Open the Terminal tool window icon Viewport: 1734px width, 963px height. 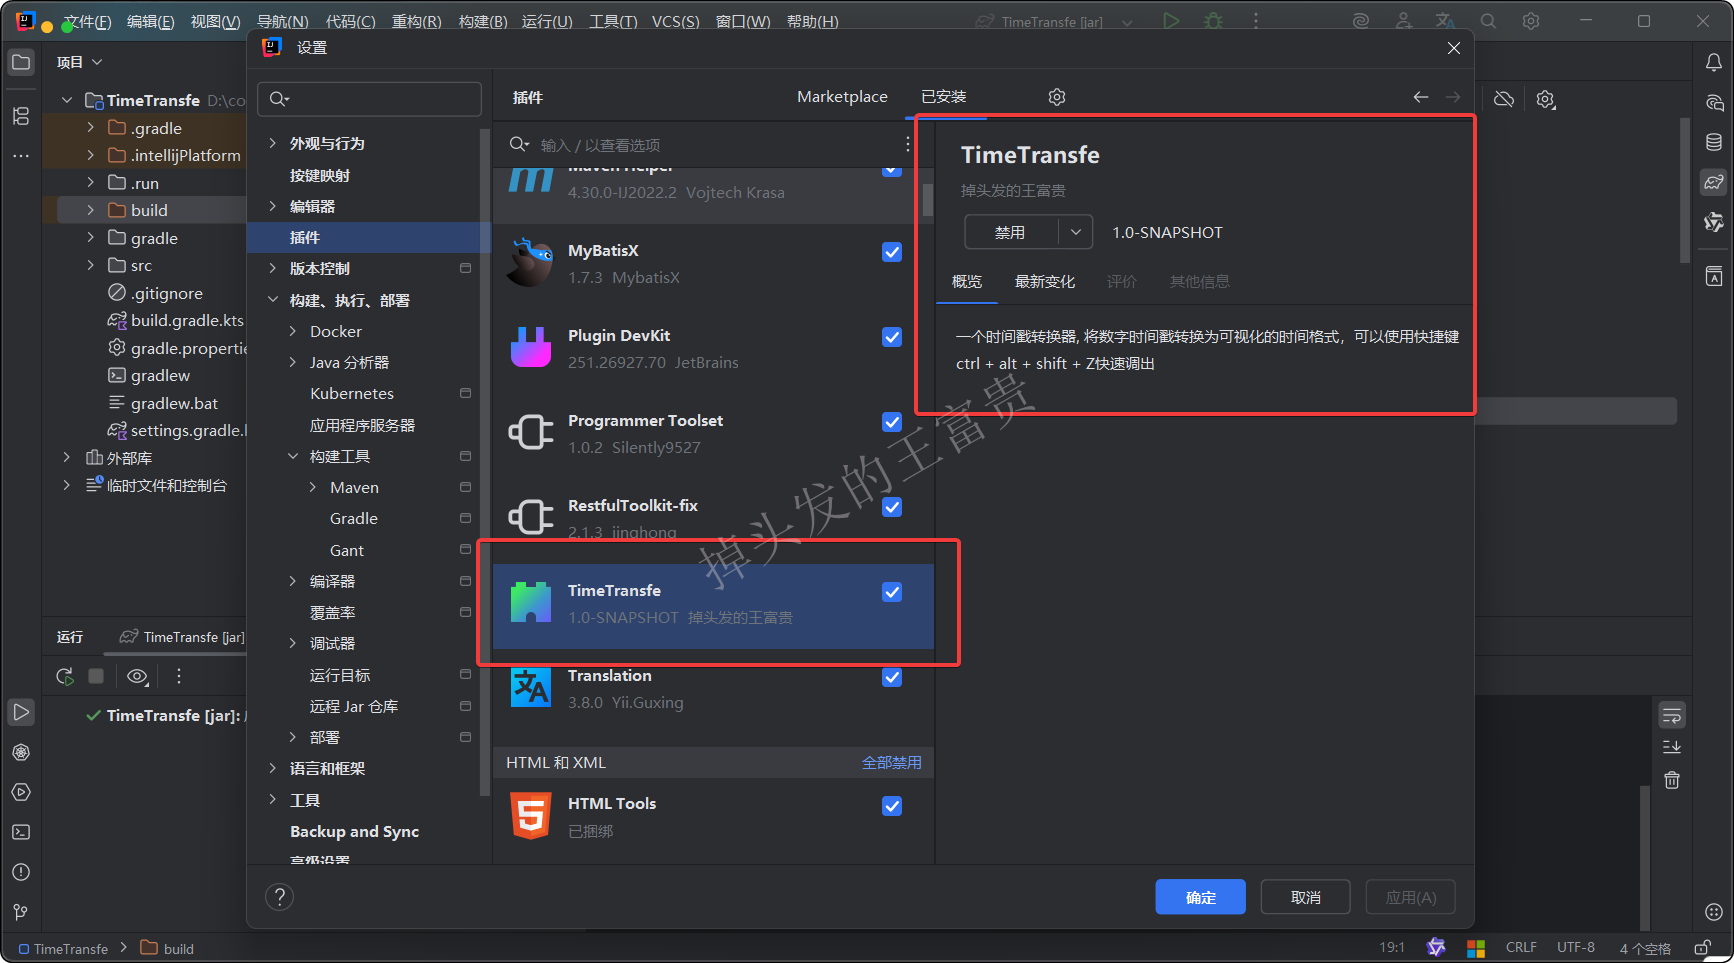point(21,832)
